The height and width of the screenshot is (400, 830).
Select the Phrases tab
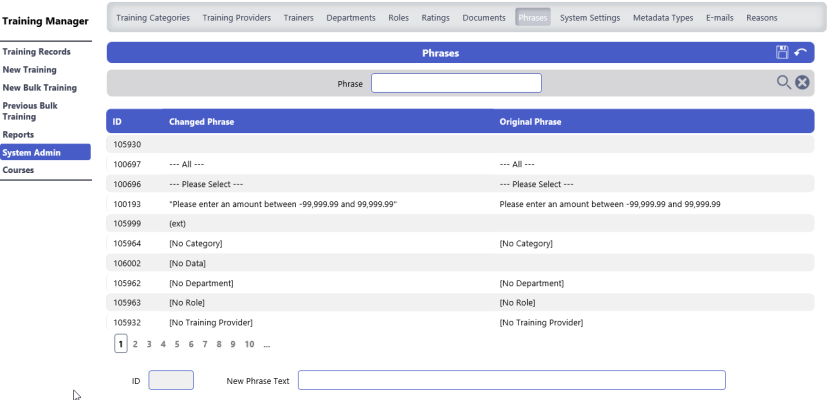coord(533,17)
